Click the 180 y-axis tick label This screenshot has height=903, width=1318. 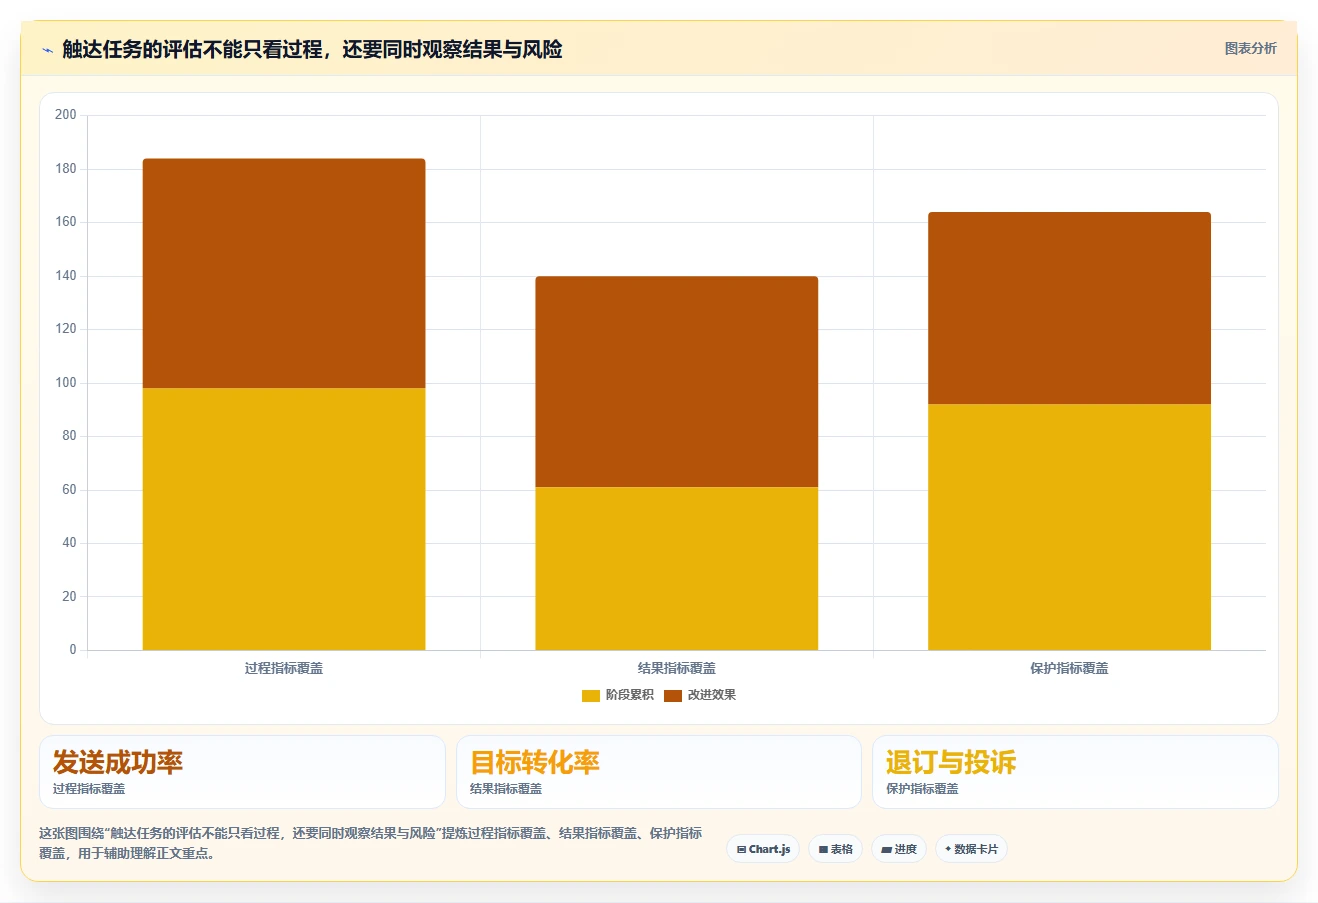(x=66, y=169)
